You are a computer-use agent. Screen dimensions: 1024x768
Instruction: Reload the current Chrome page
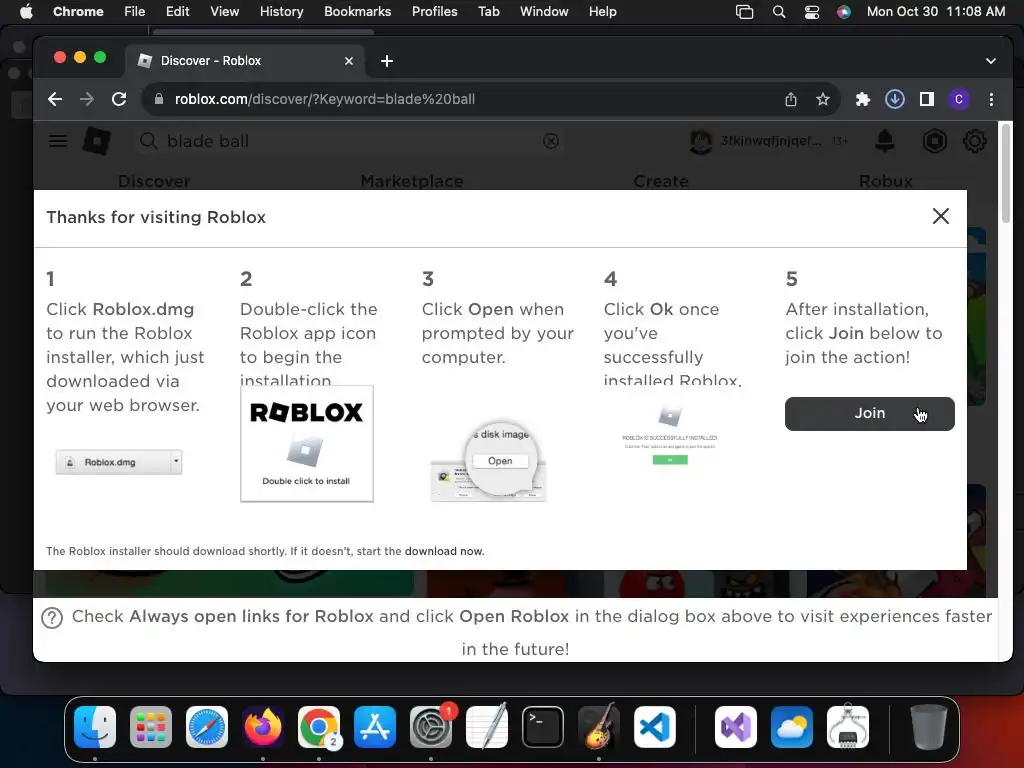(119, 99)
